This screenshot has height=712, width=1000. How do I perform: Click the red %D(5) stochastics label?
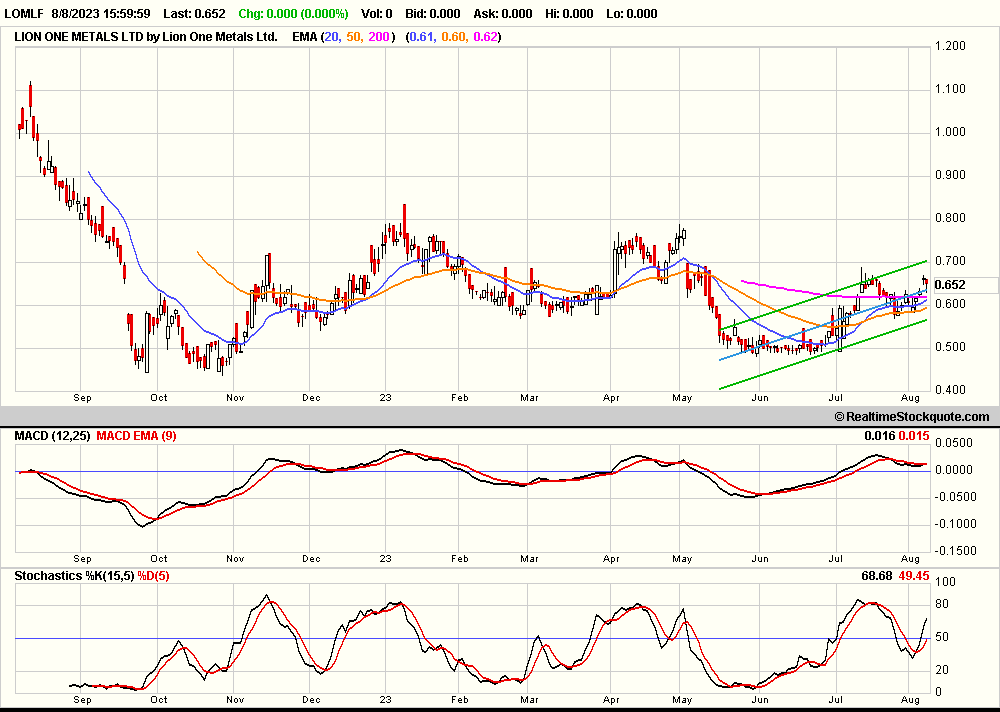point(153,577)
